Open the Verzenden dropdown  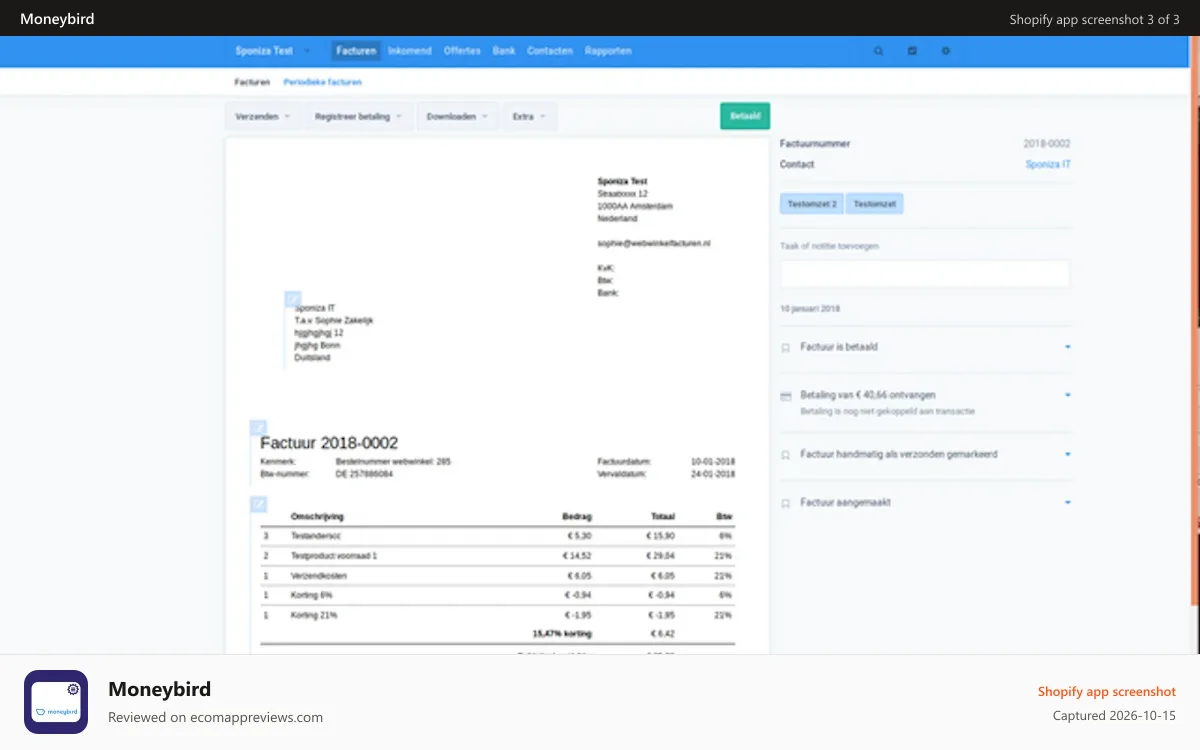(x=263, y=117)
